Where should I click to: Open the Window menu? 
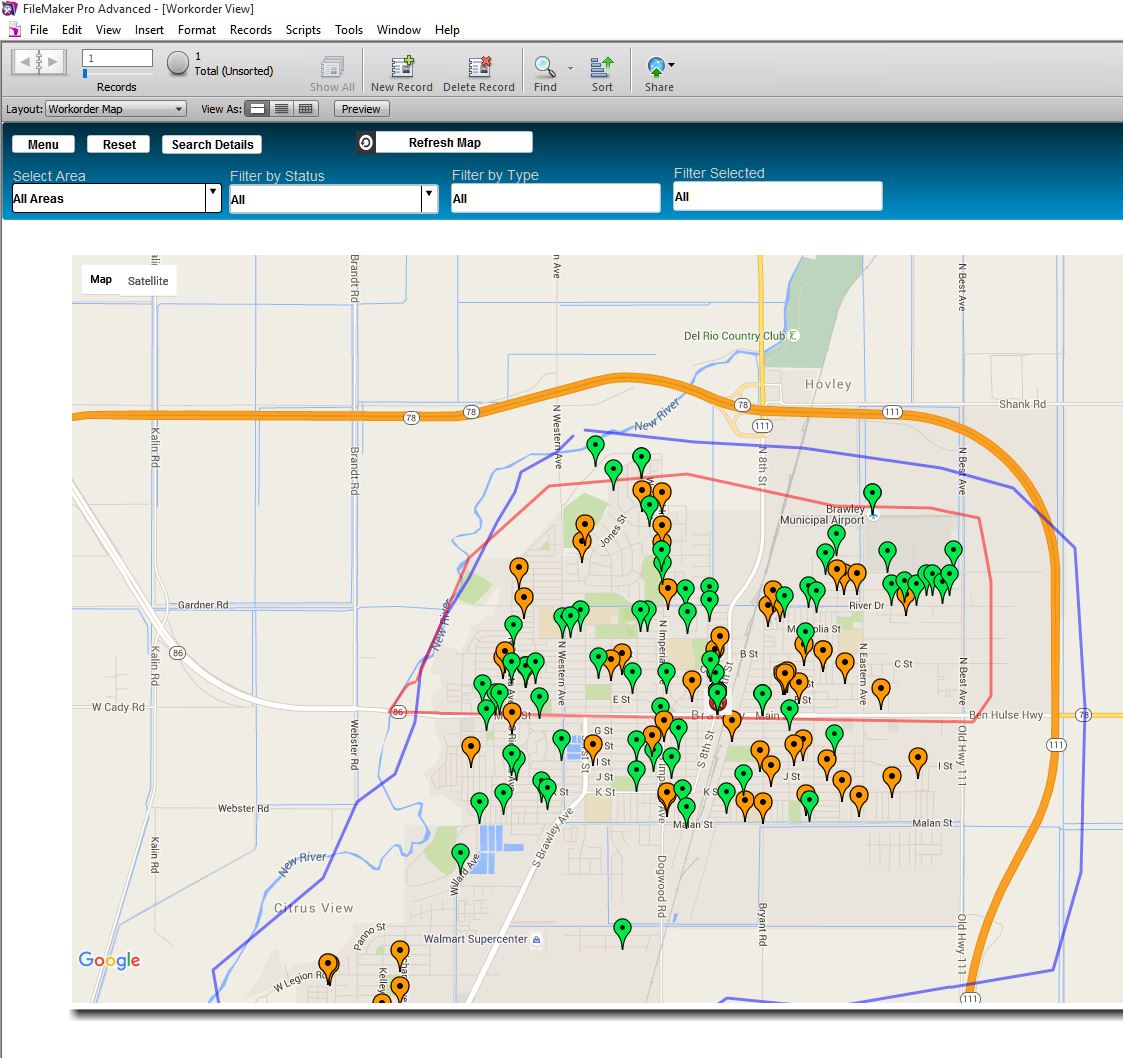pos(399,30)
